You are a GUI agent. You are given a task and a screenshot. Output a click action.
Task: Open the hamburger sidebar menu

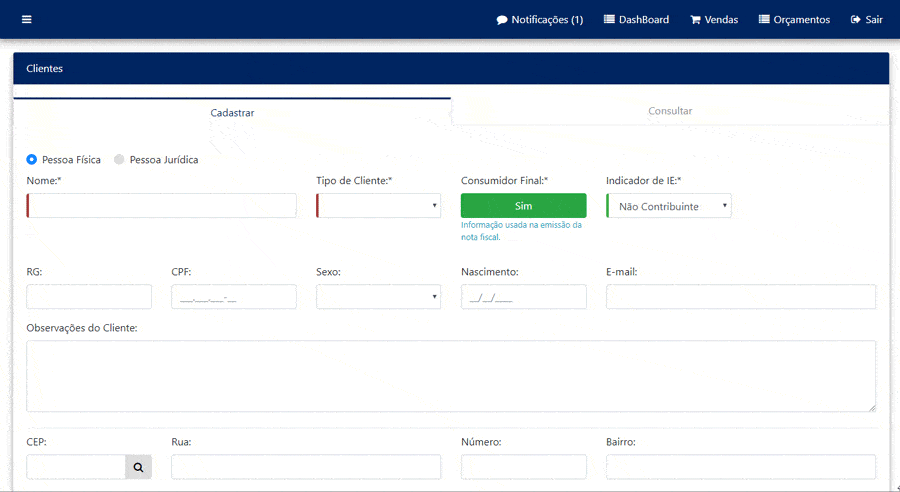coord(26,20)
